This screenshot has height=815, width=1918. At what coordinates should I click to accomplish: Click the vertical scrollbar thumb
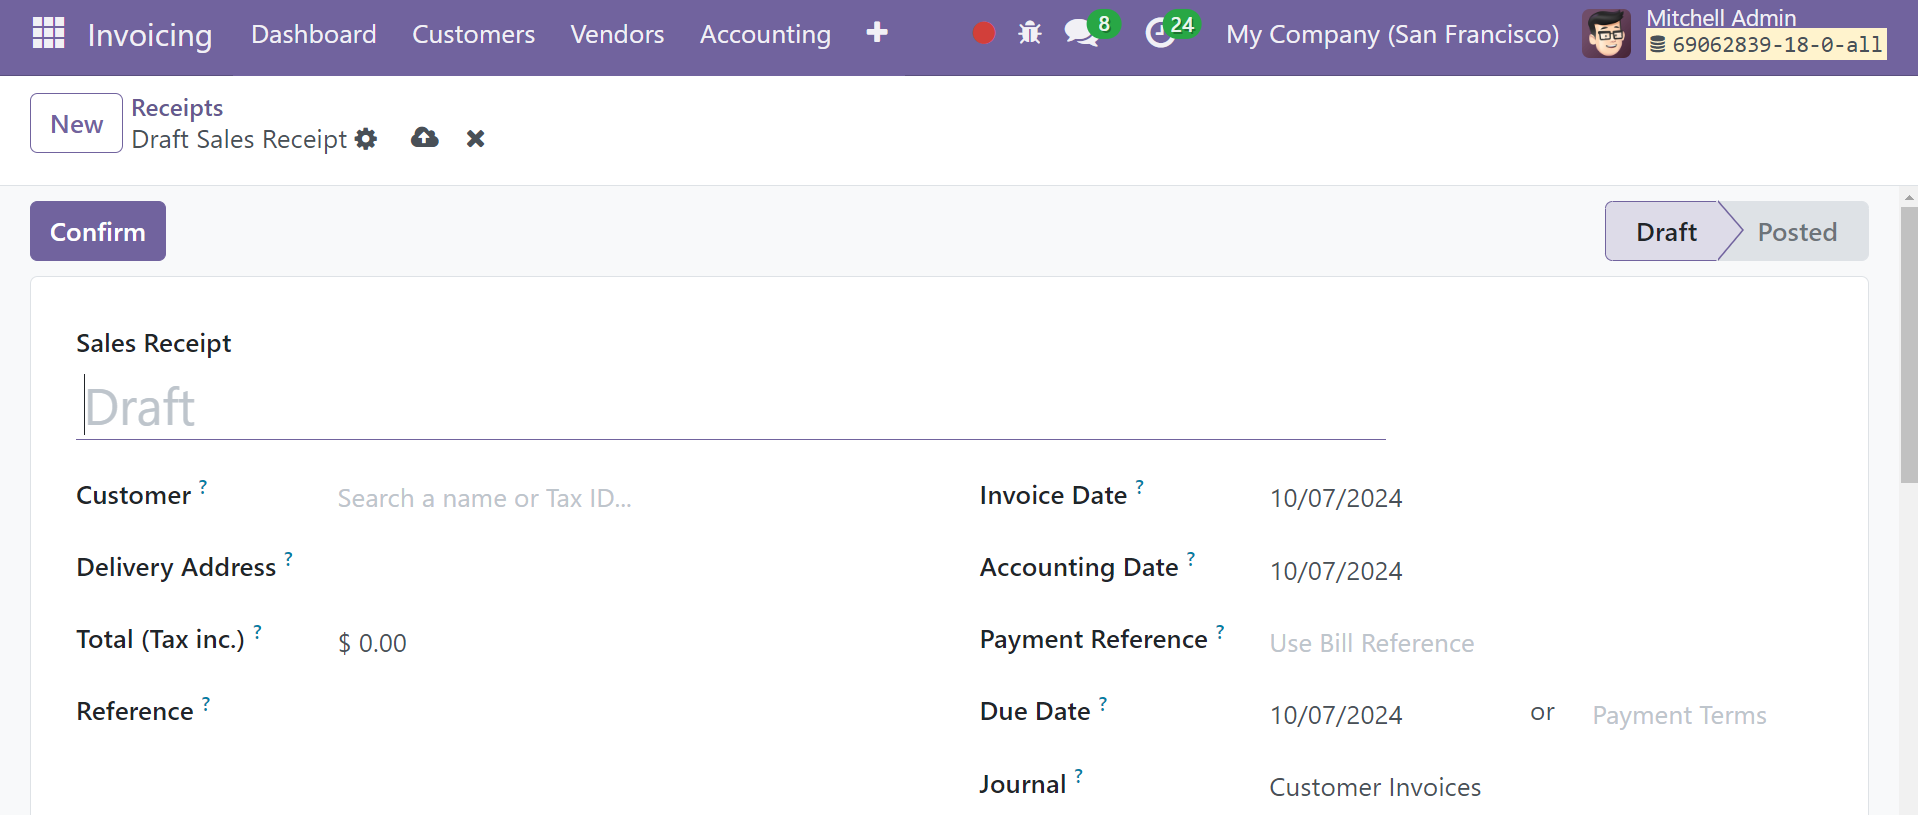pos(1909,345)
